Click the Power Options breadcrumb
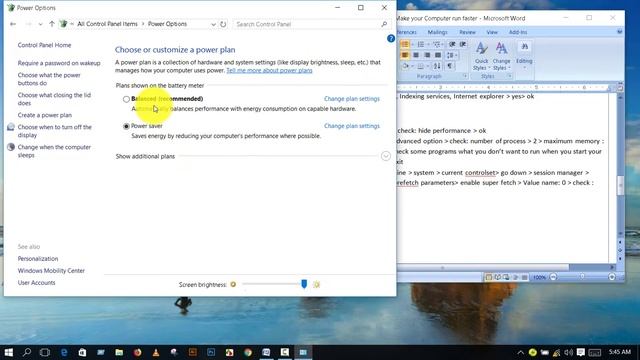Viewport: 640px width, 360px height. coord(167,24)
